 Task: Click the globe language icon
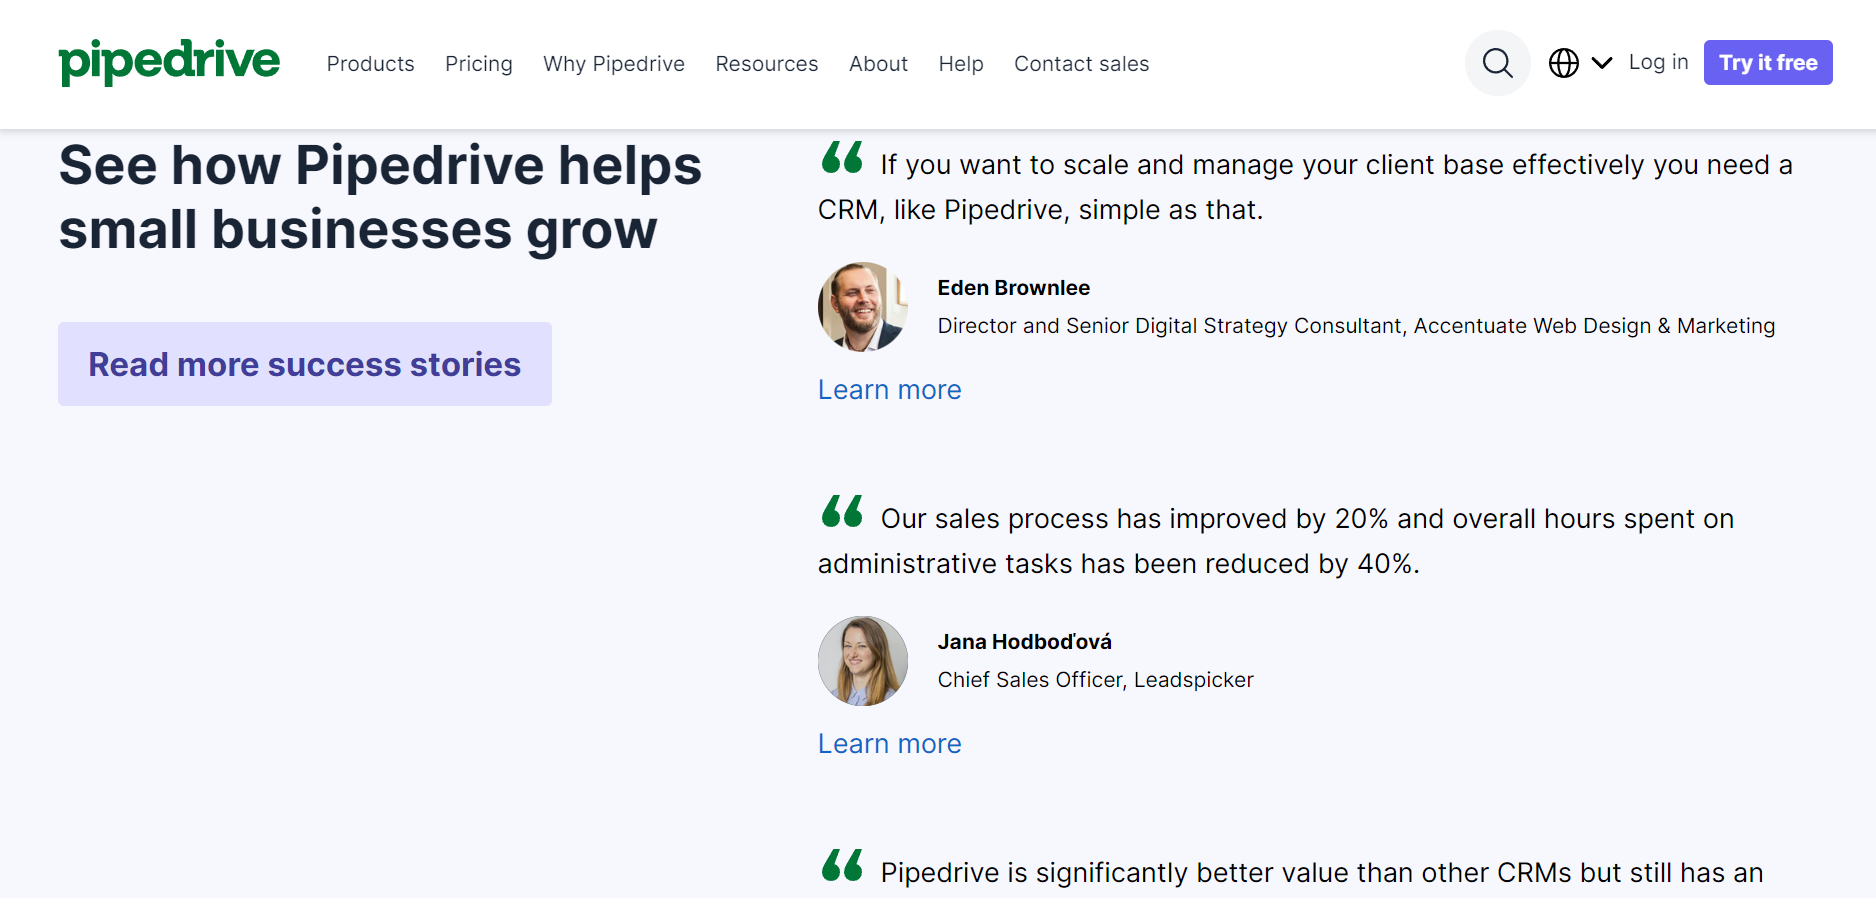1564,63
